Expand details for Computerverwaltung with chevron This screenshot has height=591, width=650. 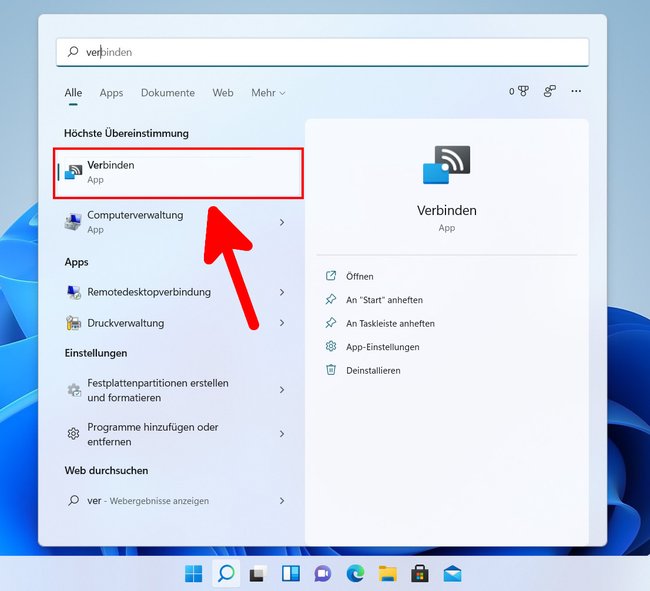coord(282,223)
